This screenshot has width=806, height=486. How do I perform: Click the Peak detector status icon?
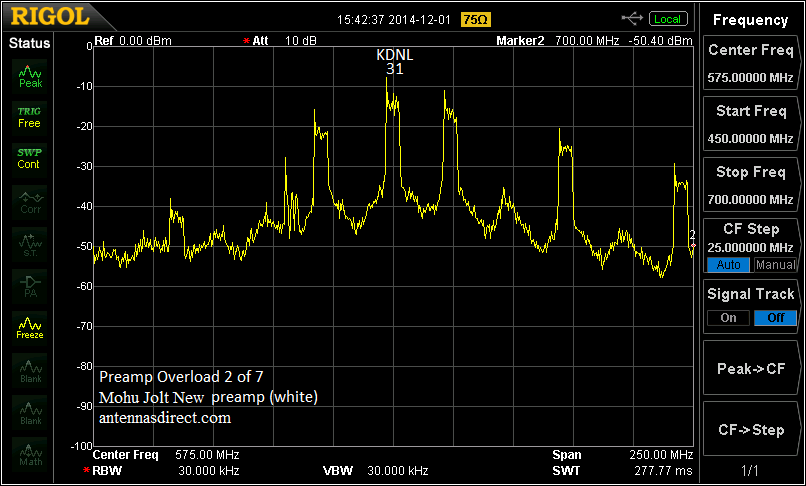(x=30, y=77)
